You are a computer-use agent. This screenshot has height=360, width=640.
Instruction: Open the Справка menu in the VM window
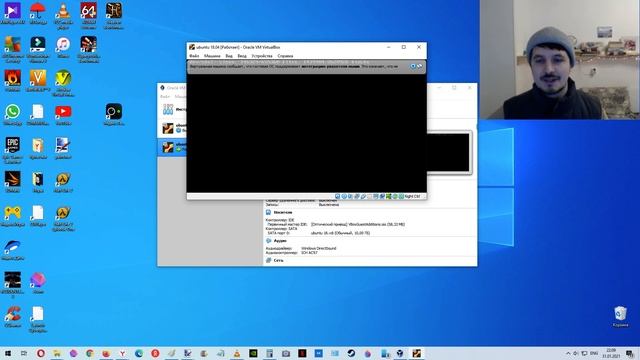285,56
